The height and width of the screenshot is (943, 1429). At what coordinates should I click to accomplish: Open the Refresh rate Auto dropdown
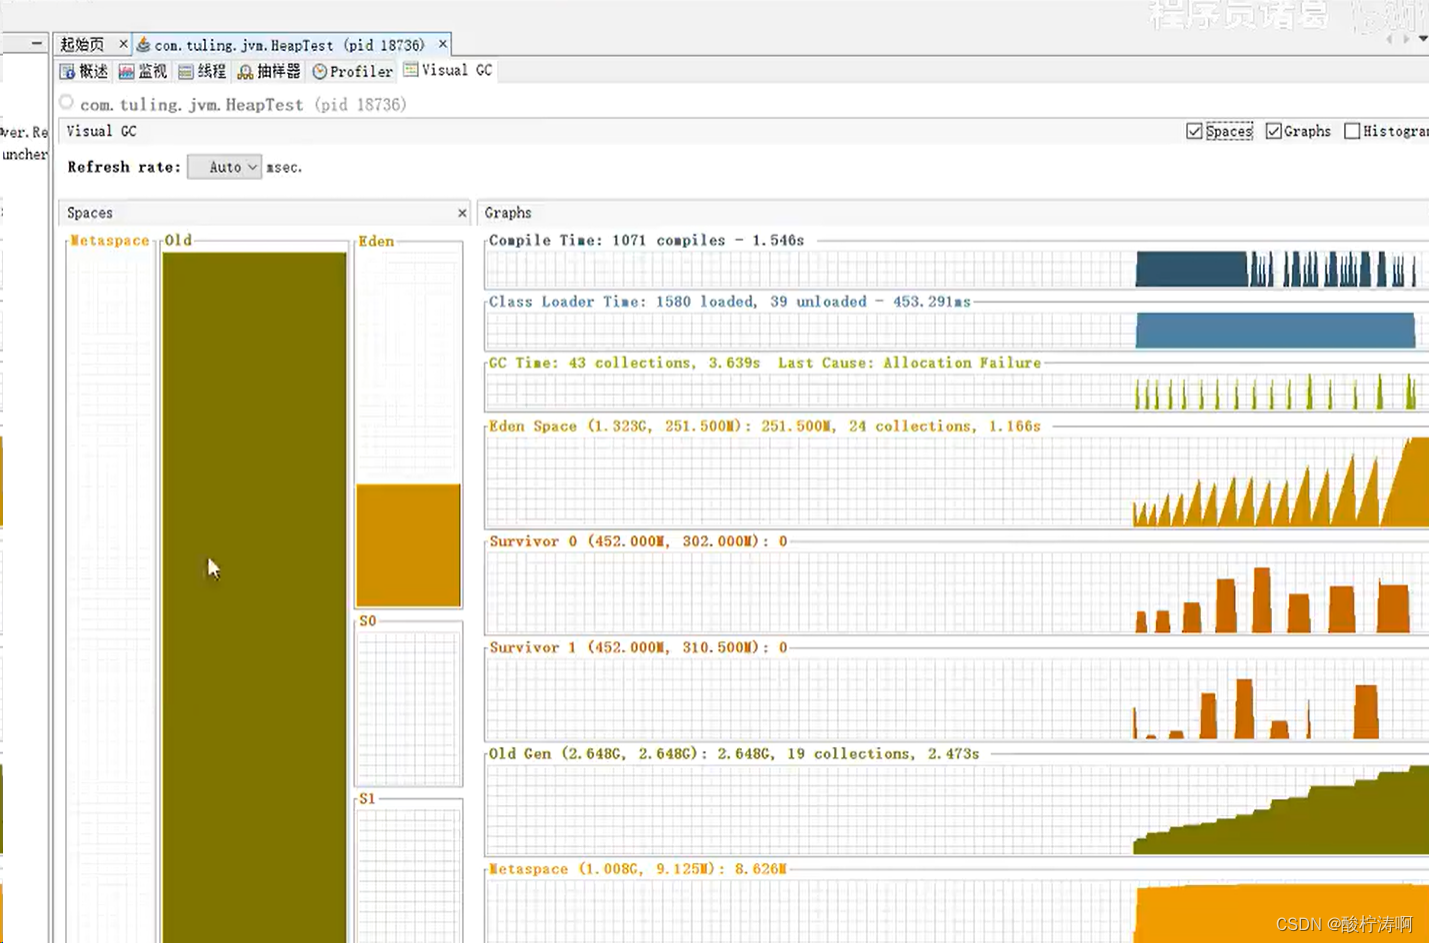(225, 167)
